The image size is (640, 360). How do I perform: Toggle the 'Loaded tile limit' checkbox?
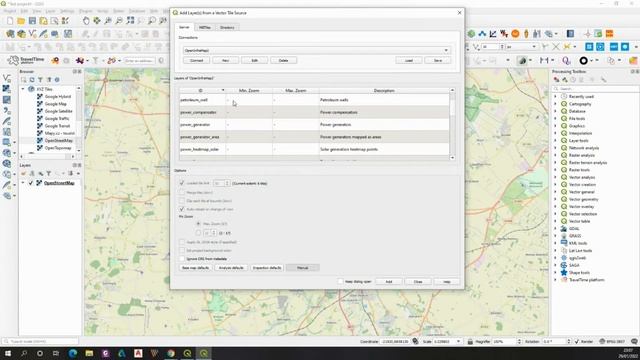click(x=182, y=183)
